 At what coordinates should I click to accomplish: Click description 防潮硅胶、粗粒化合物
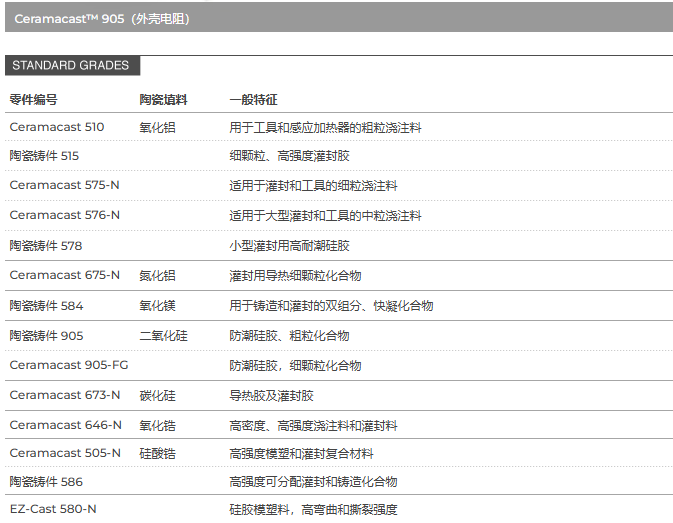(289, 336)
